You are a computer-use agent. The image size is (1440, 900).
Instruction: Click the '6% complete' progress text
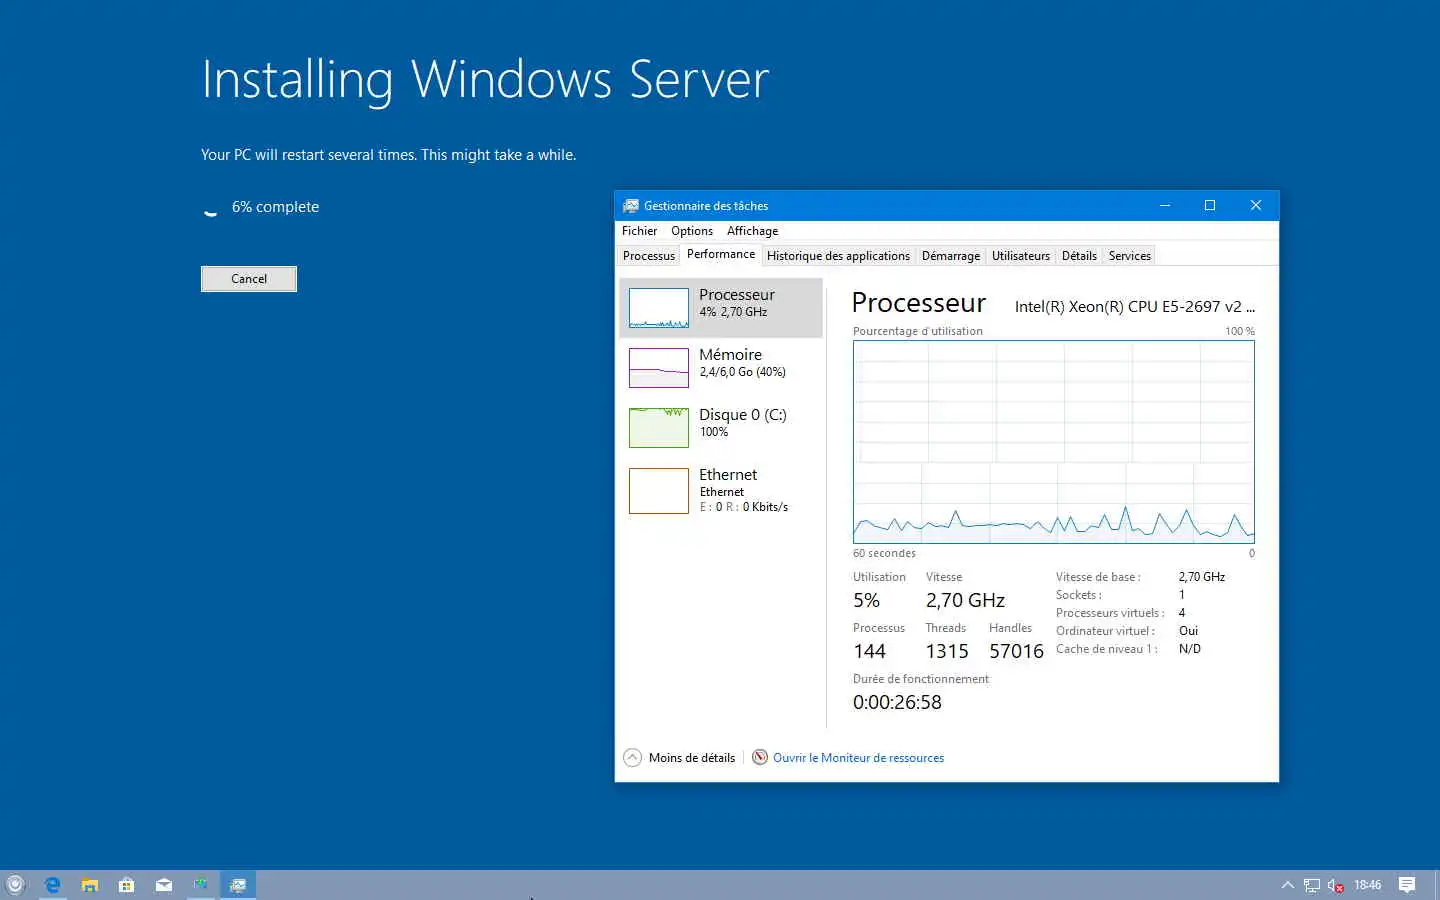click(x=275, y=207)
